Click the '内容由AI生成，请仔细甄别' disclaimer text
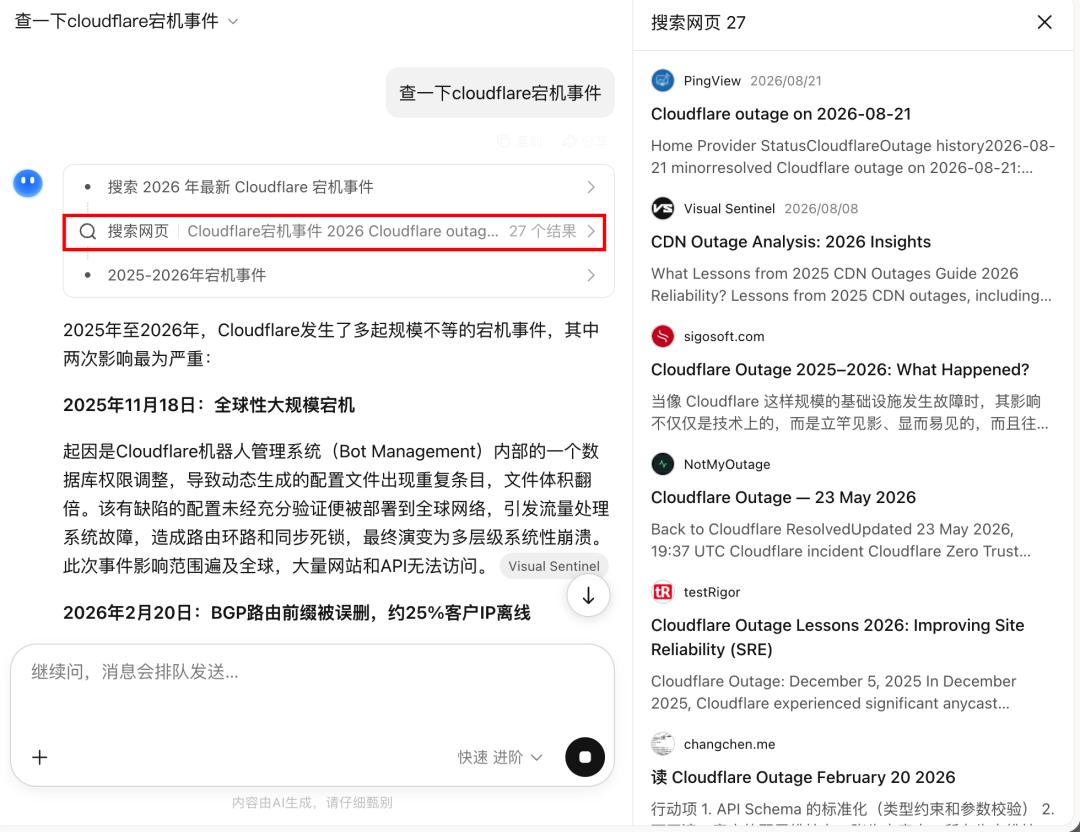 click(x=312, y=802)
